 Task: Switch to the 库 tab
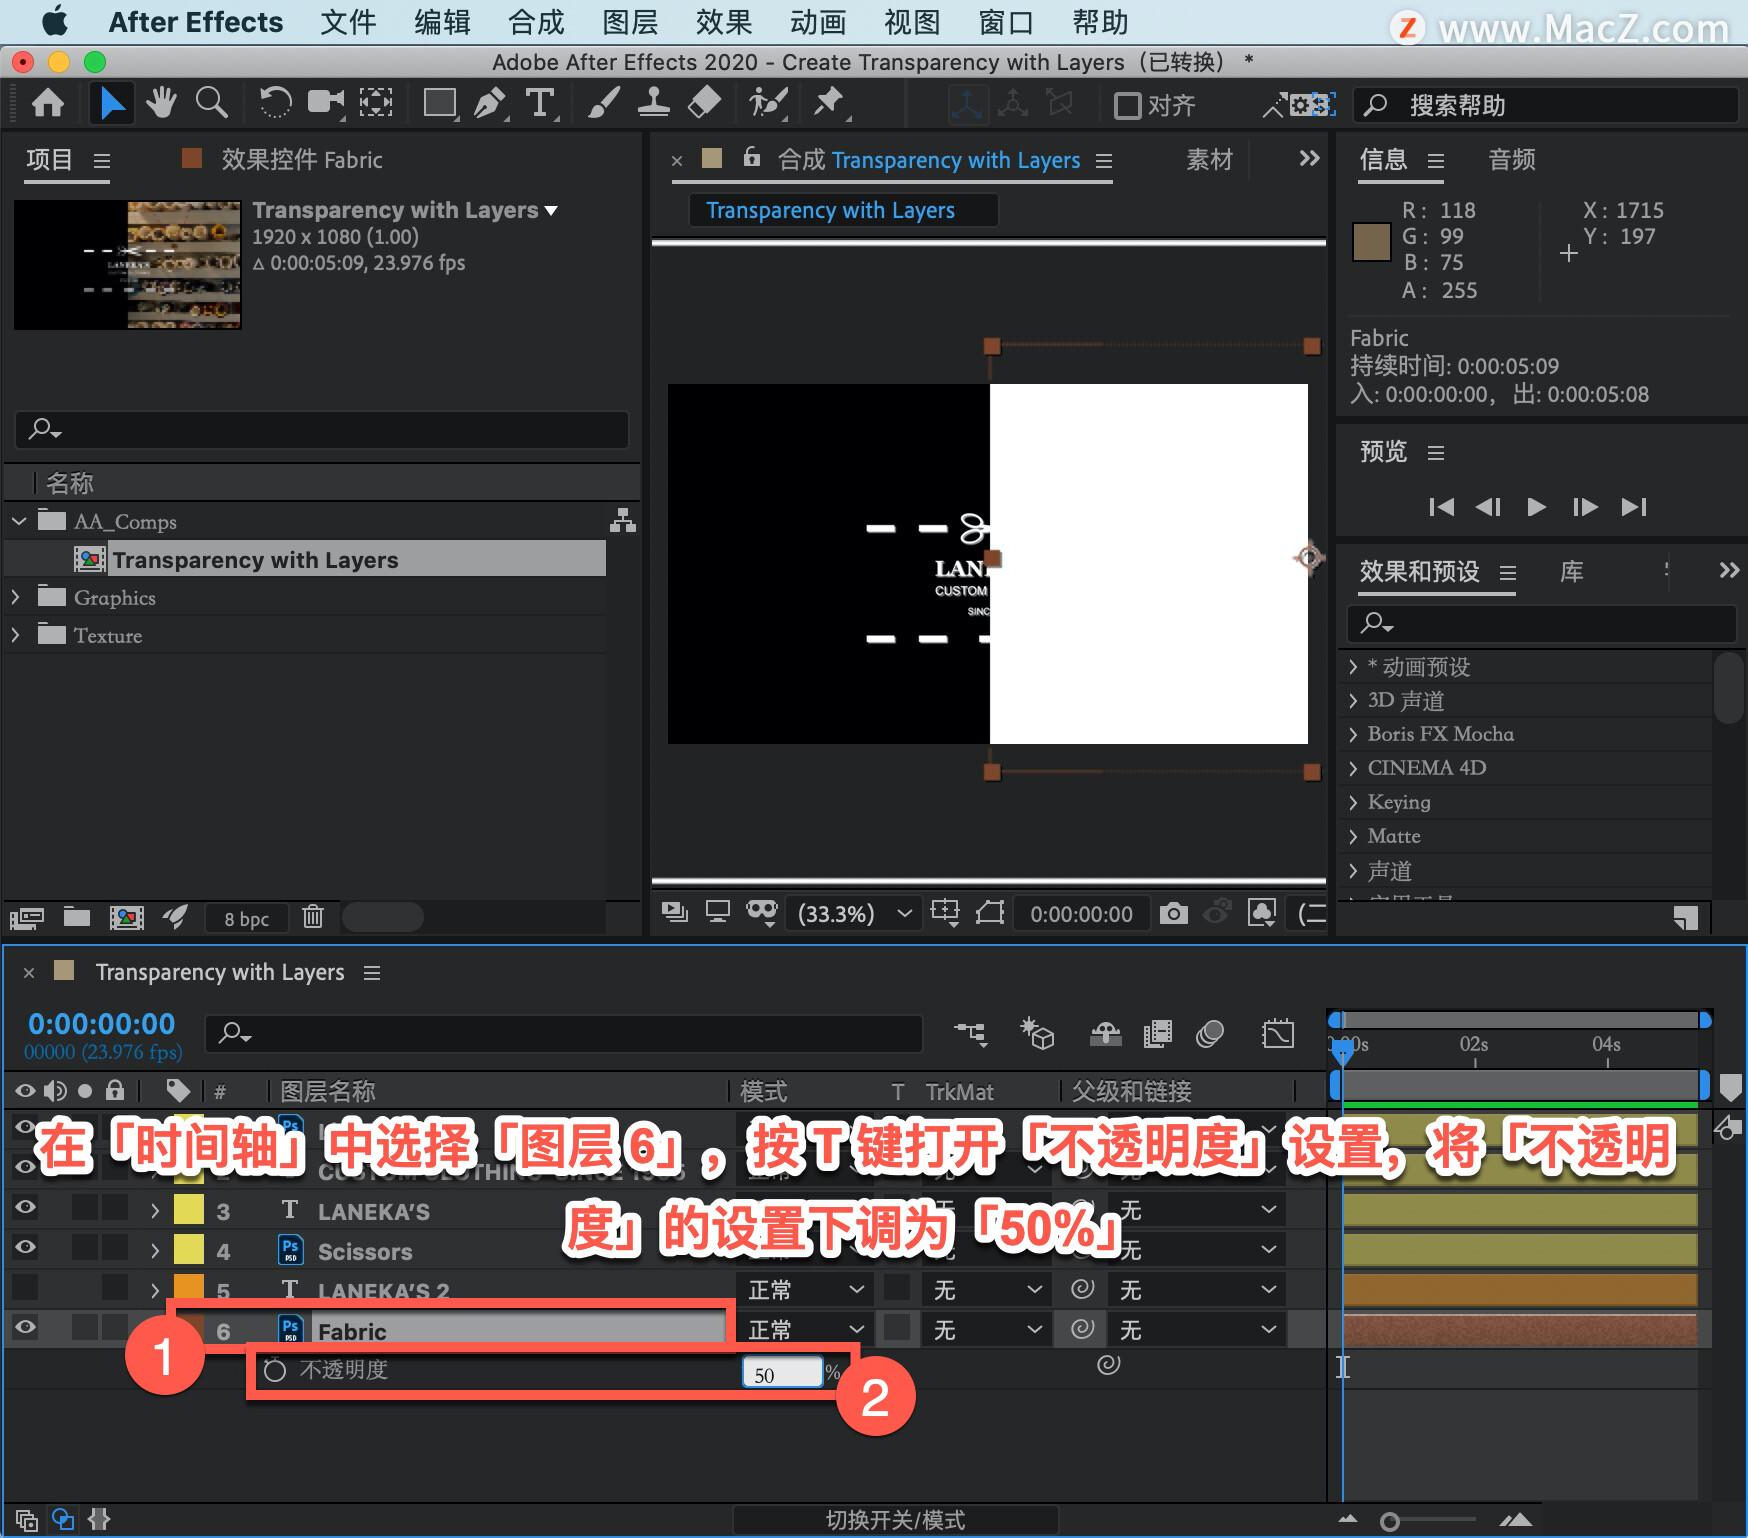coord(1572,571)
